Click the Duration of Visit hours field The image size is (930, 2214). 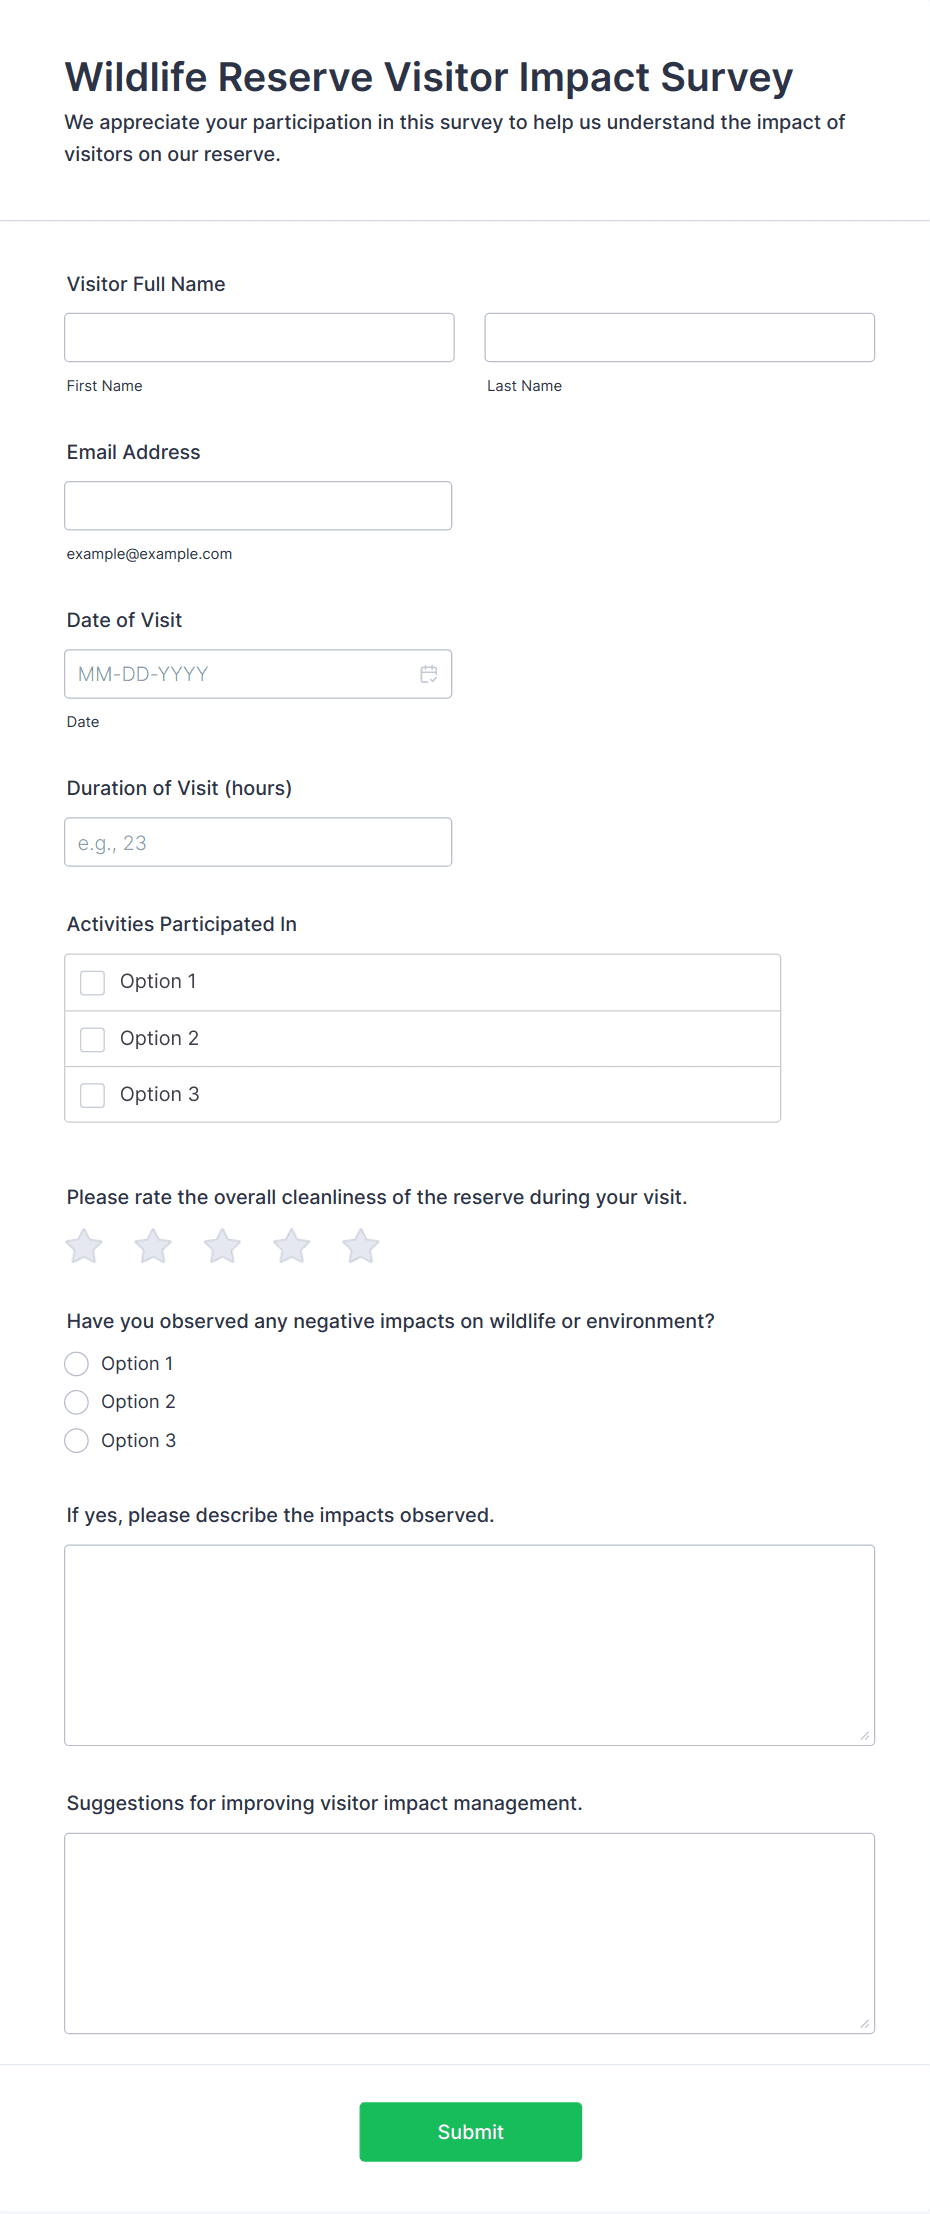click(258, 842)
